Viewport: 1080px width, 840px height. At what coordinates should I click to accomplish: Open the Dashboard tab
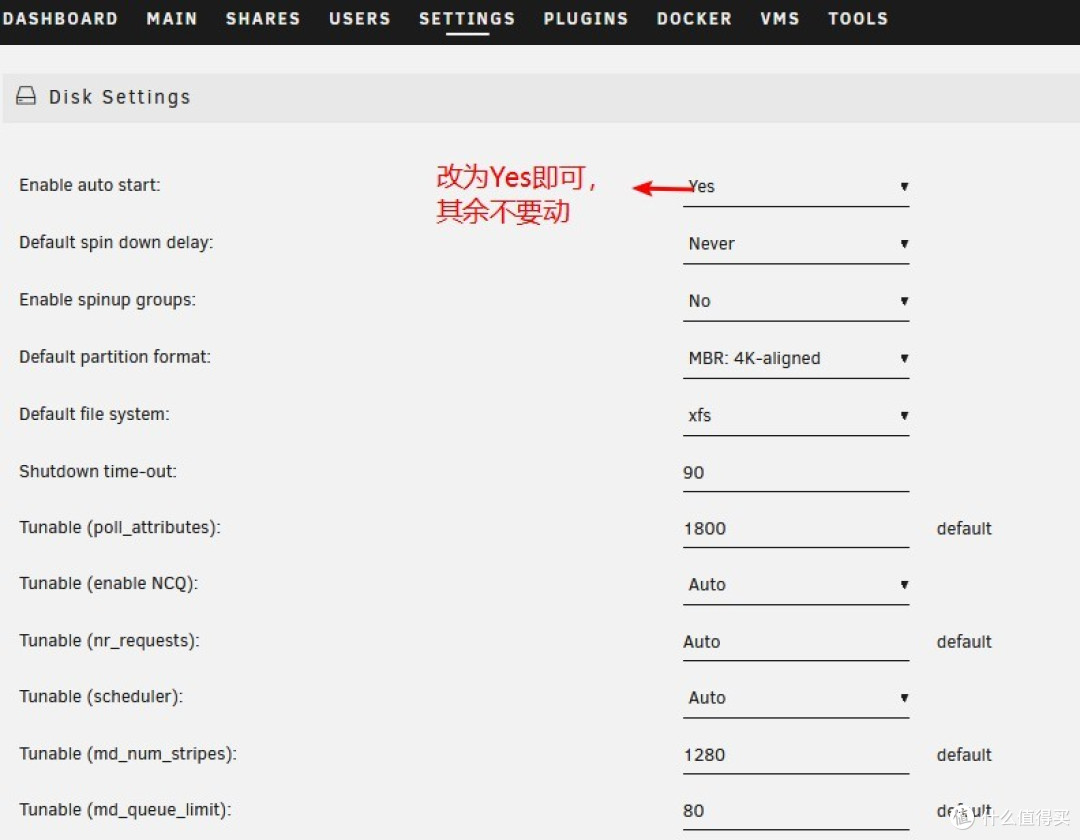[60, 19]
